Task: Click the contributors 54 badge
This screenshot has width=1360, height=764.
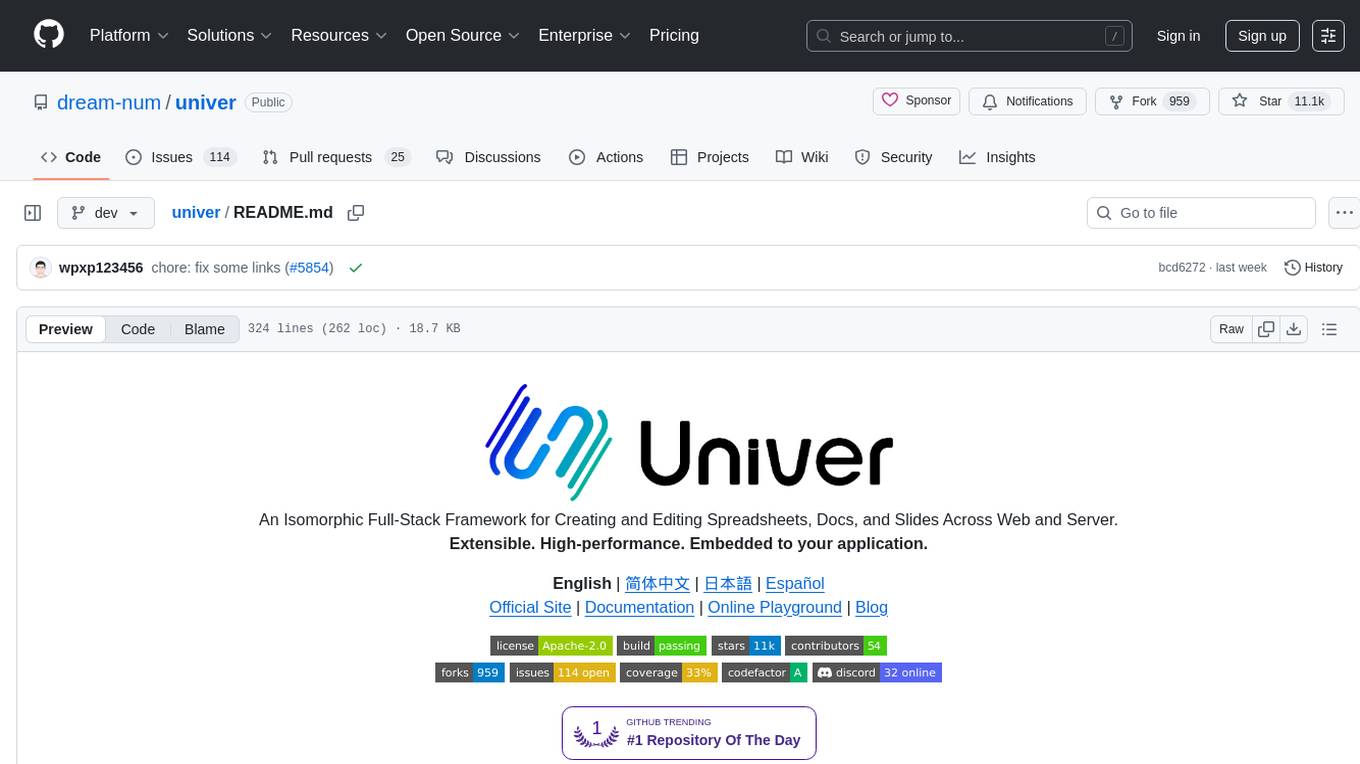Action: tap(836, 646)
